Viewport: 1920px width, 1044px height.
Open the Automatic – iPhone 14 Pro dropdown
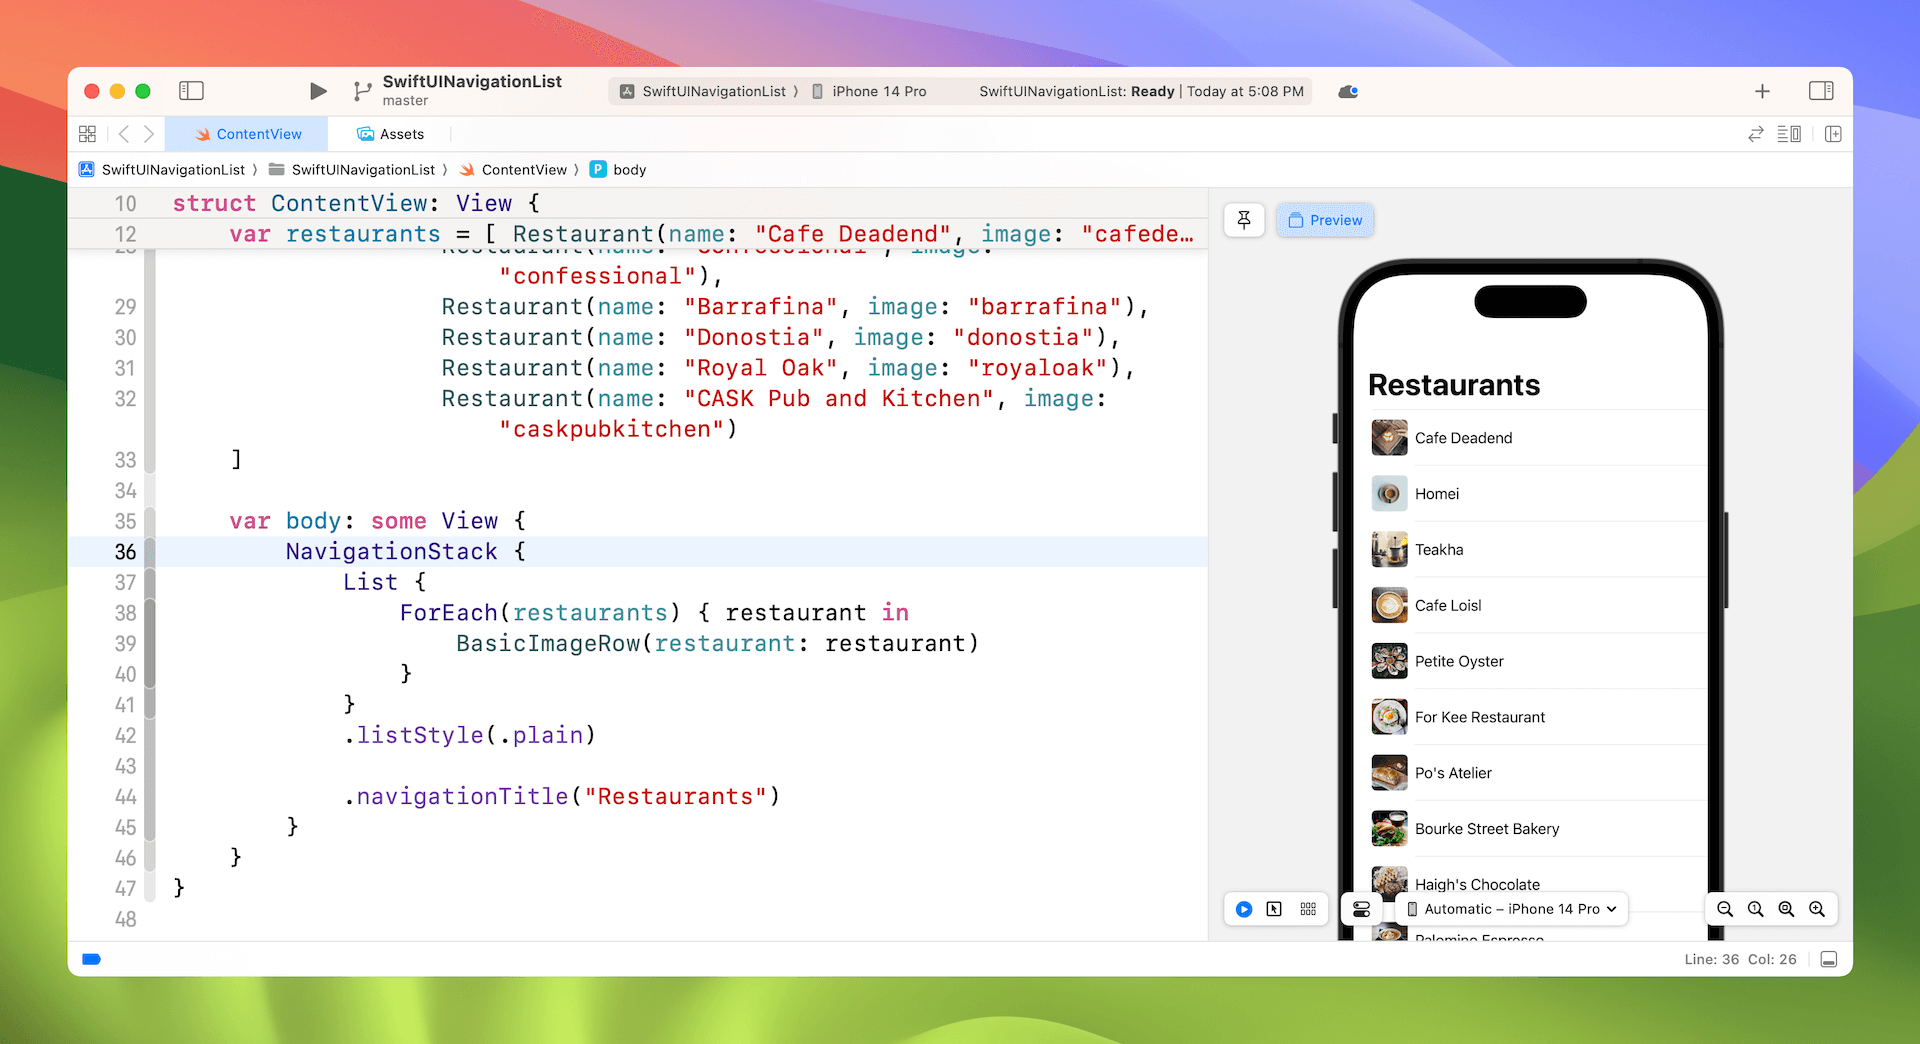[x=1511, y=909]
